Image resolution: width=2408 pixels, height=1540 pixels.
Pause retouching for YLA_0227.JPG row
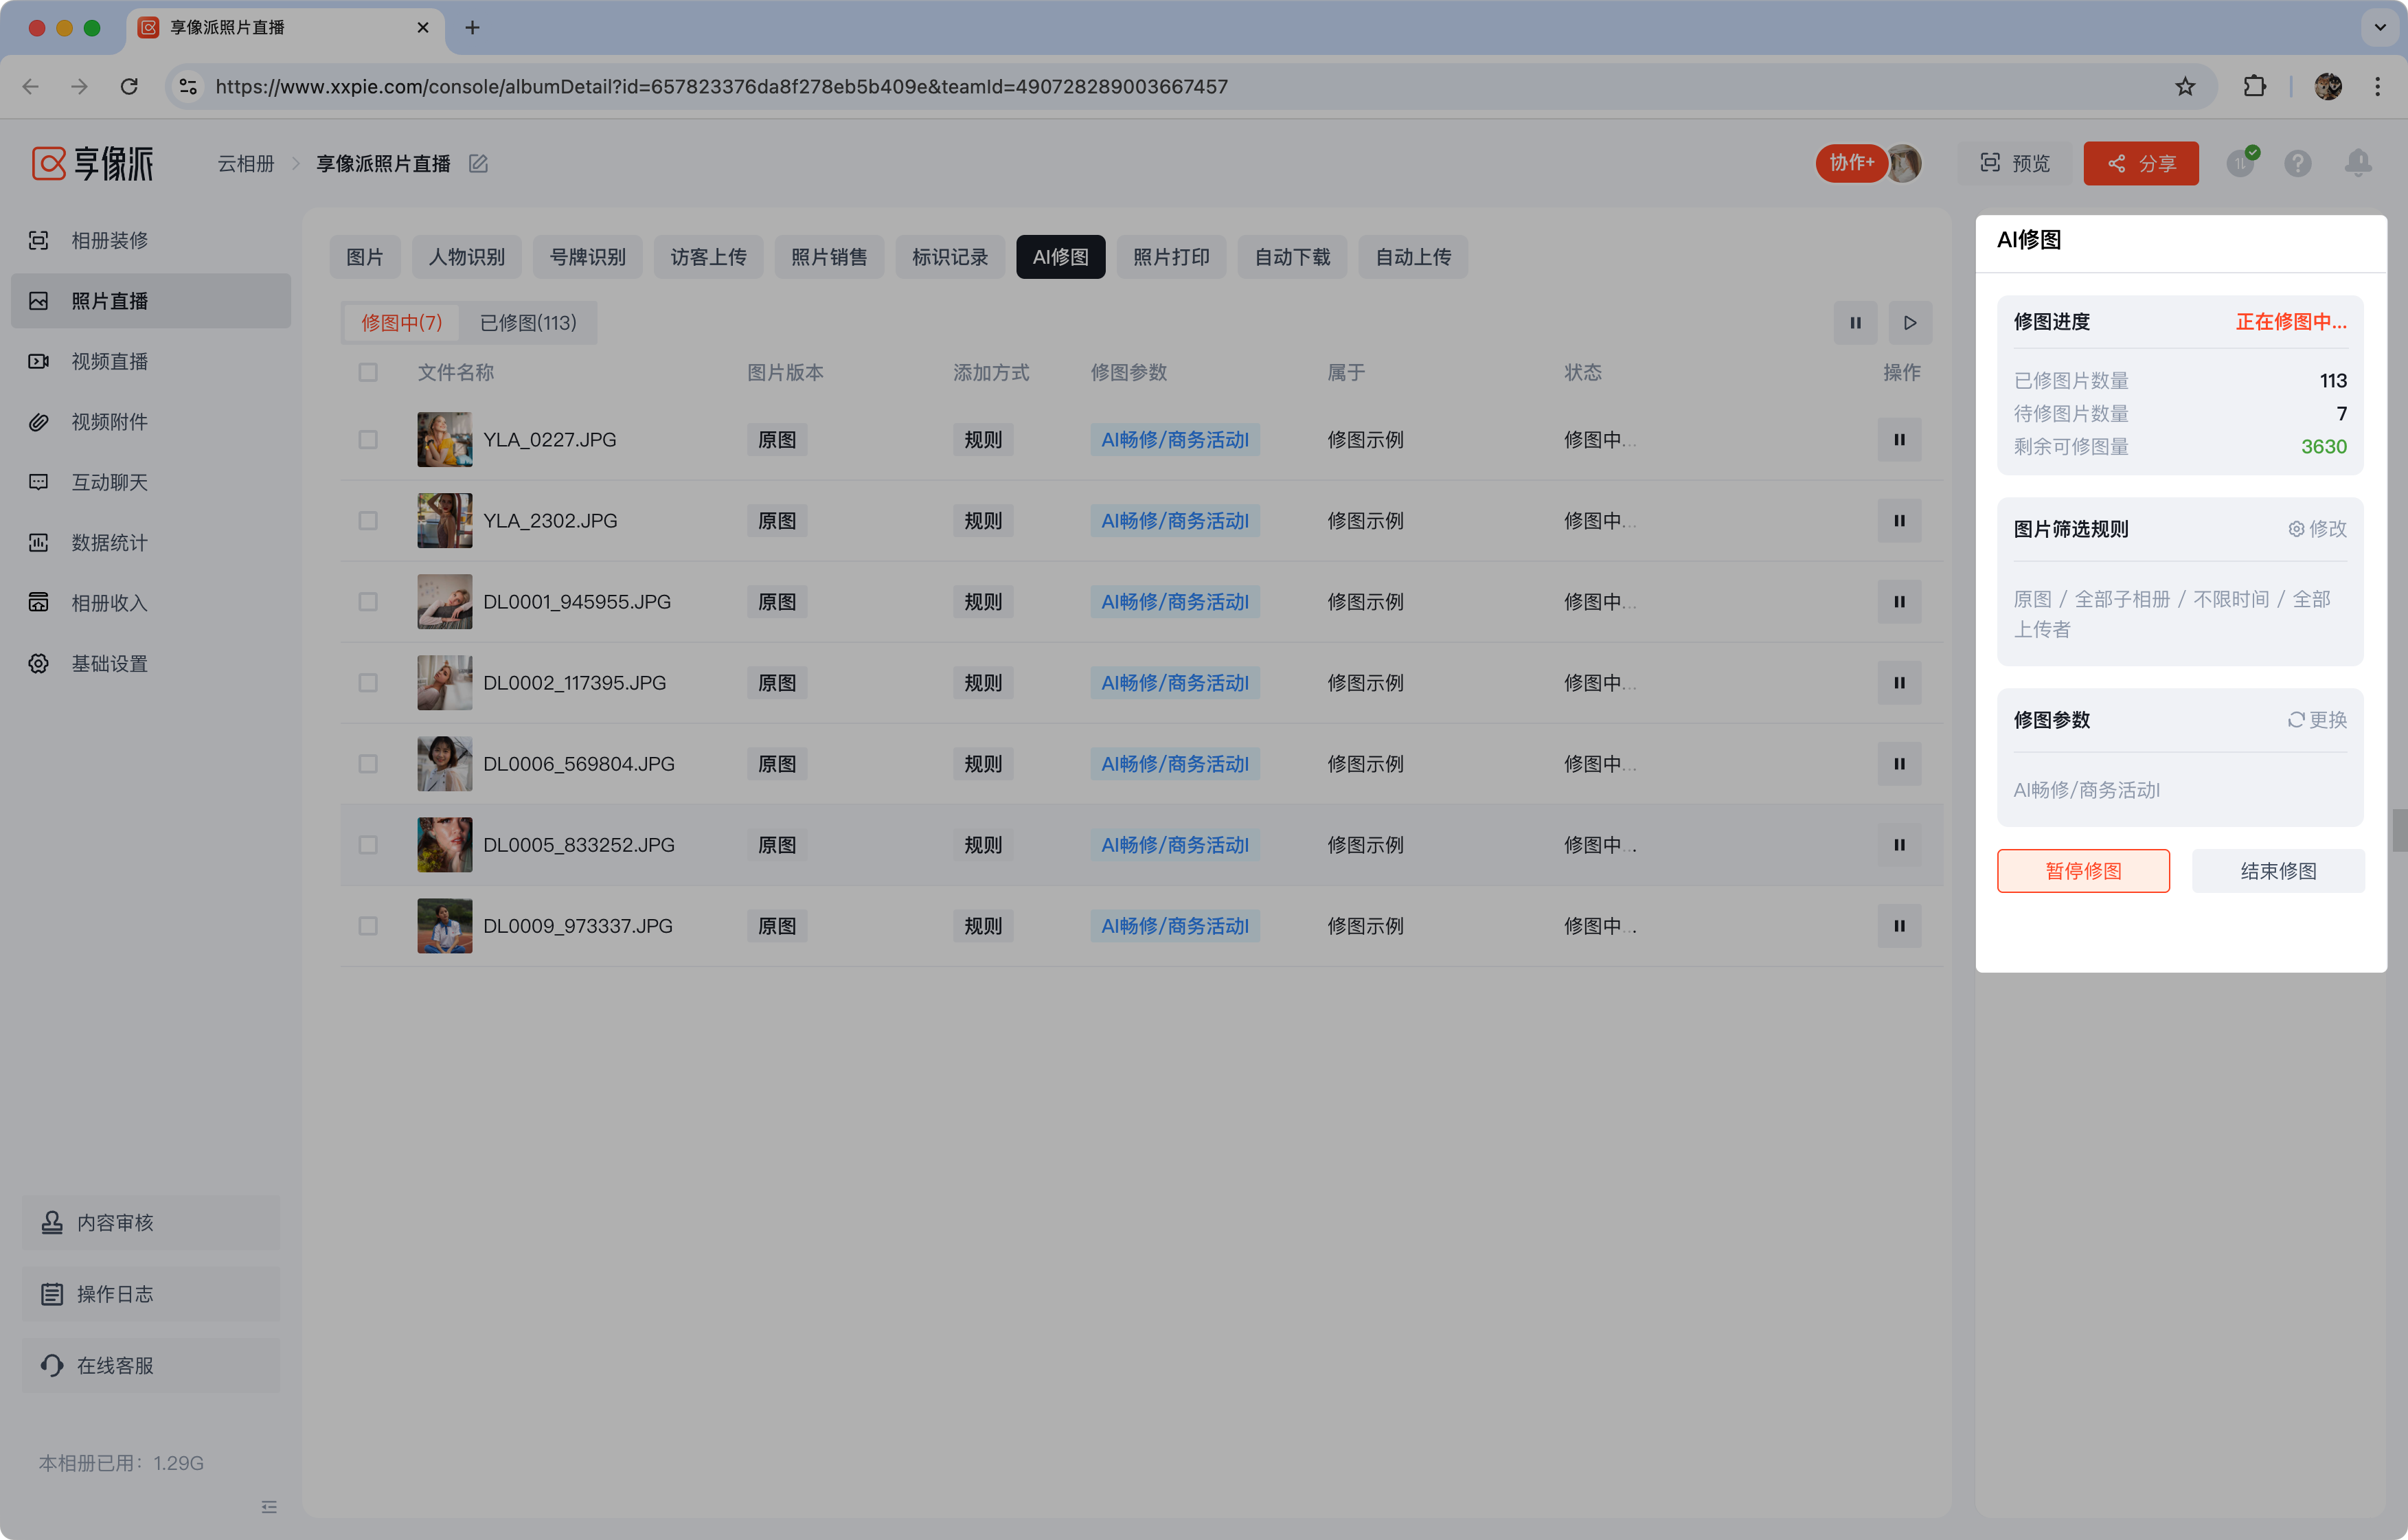(x=1899, y=440)
